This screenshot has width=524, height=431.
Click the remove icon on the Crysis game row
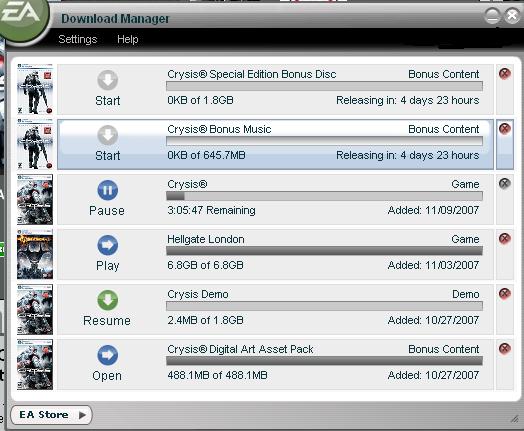(x=505, y=183)
